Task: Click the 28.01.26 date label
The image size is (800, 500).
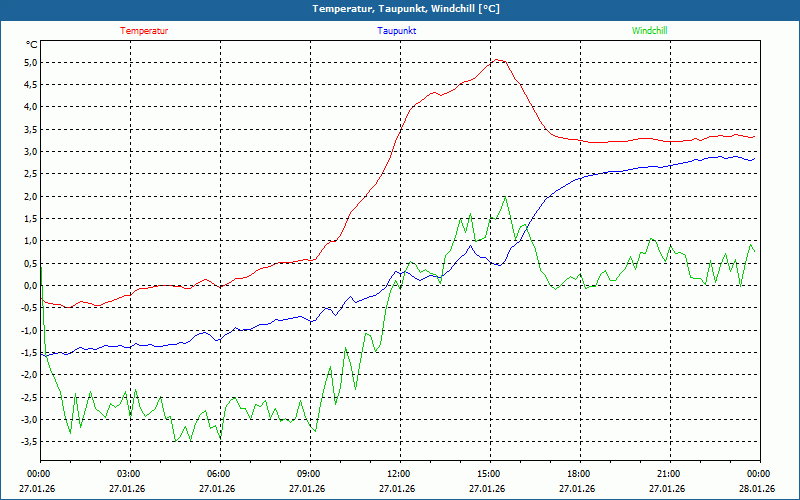Action: tap(758, 489)
